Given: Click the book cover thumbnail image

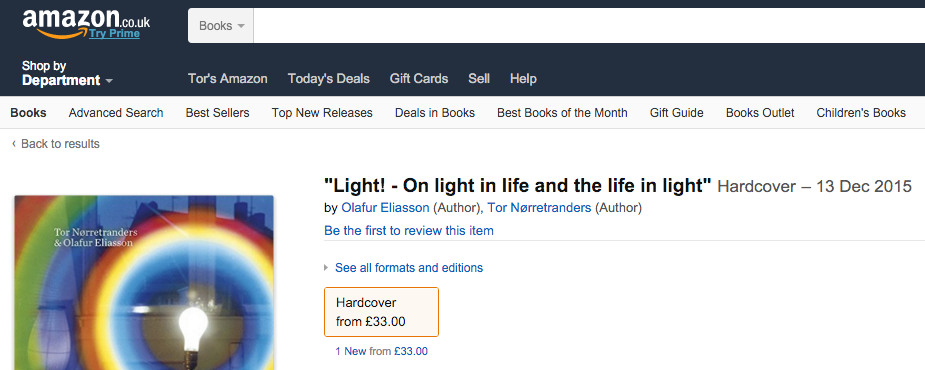Looking at the screenshot, I should (x=144, y=283).
